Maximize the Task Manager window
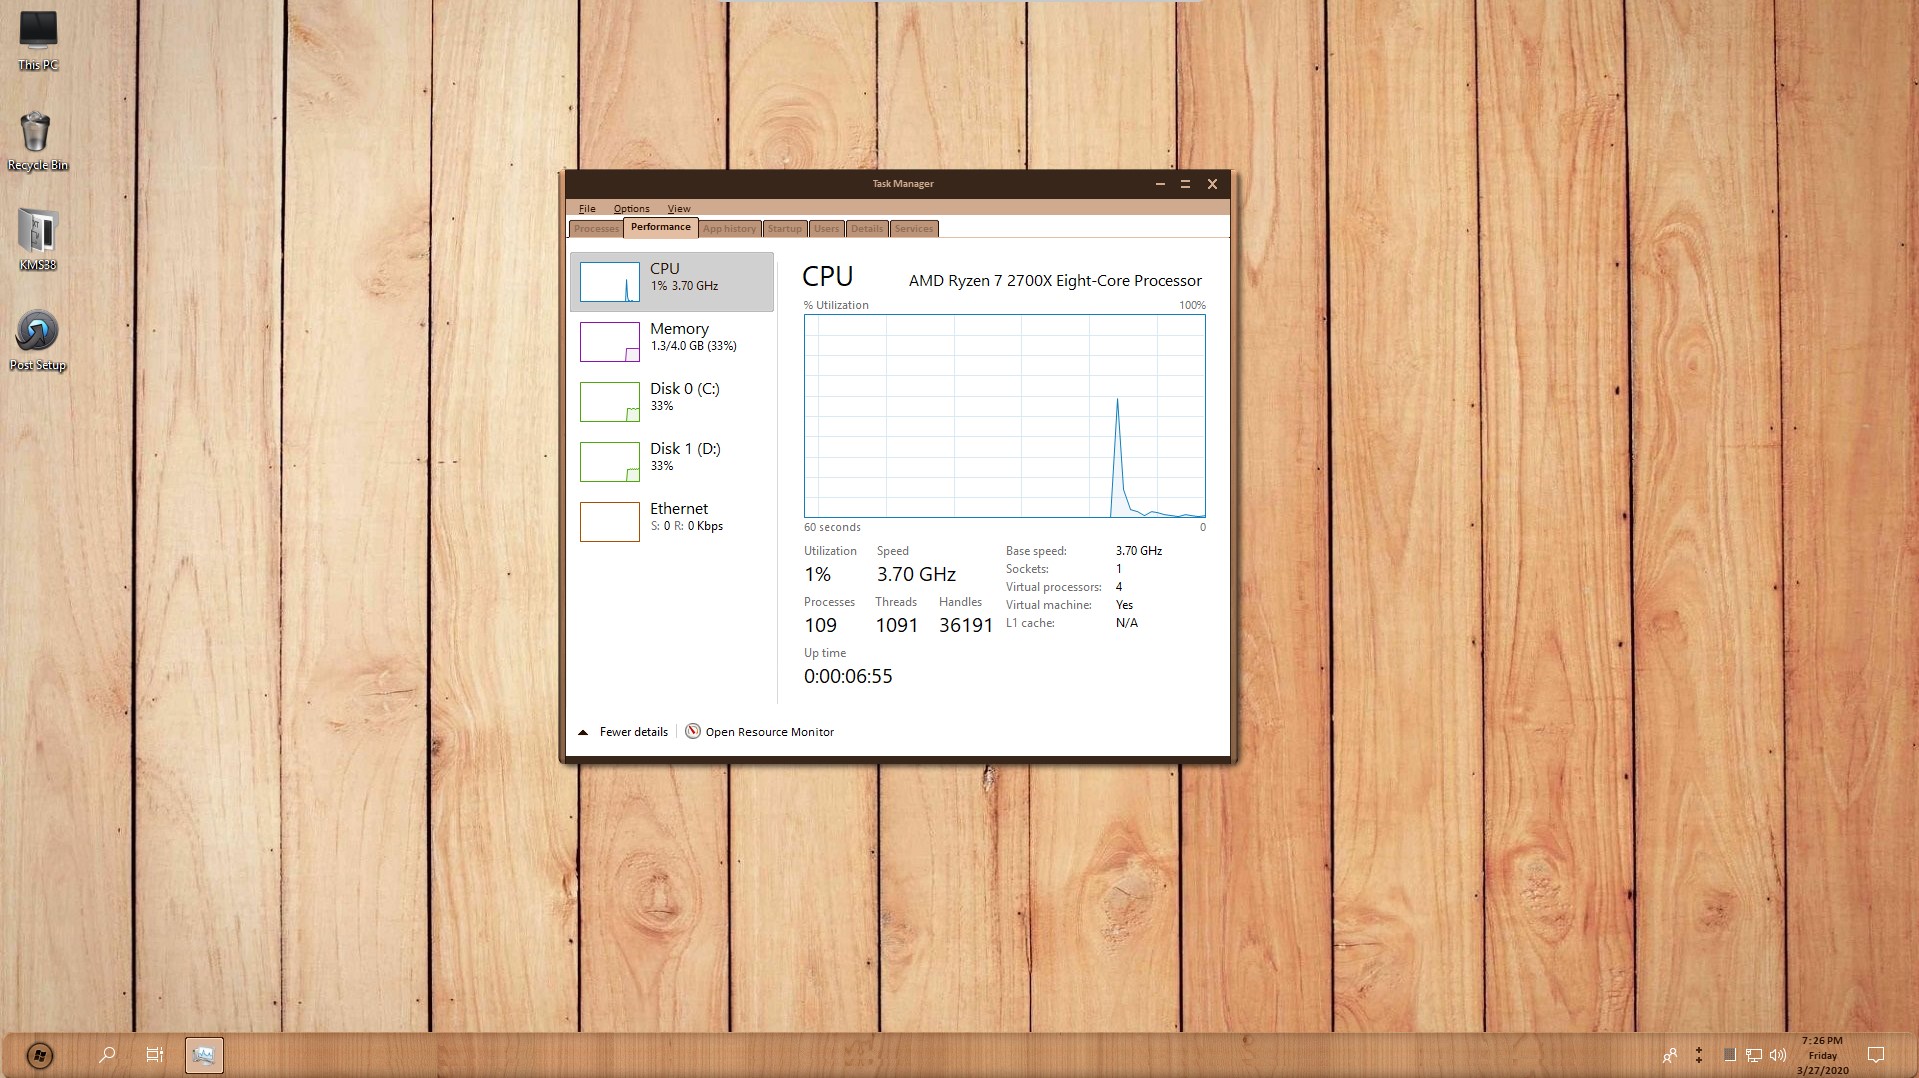This screenshot has height=1078, width=1919. pos(1185,184)
